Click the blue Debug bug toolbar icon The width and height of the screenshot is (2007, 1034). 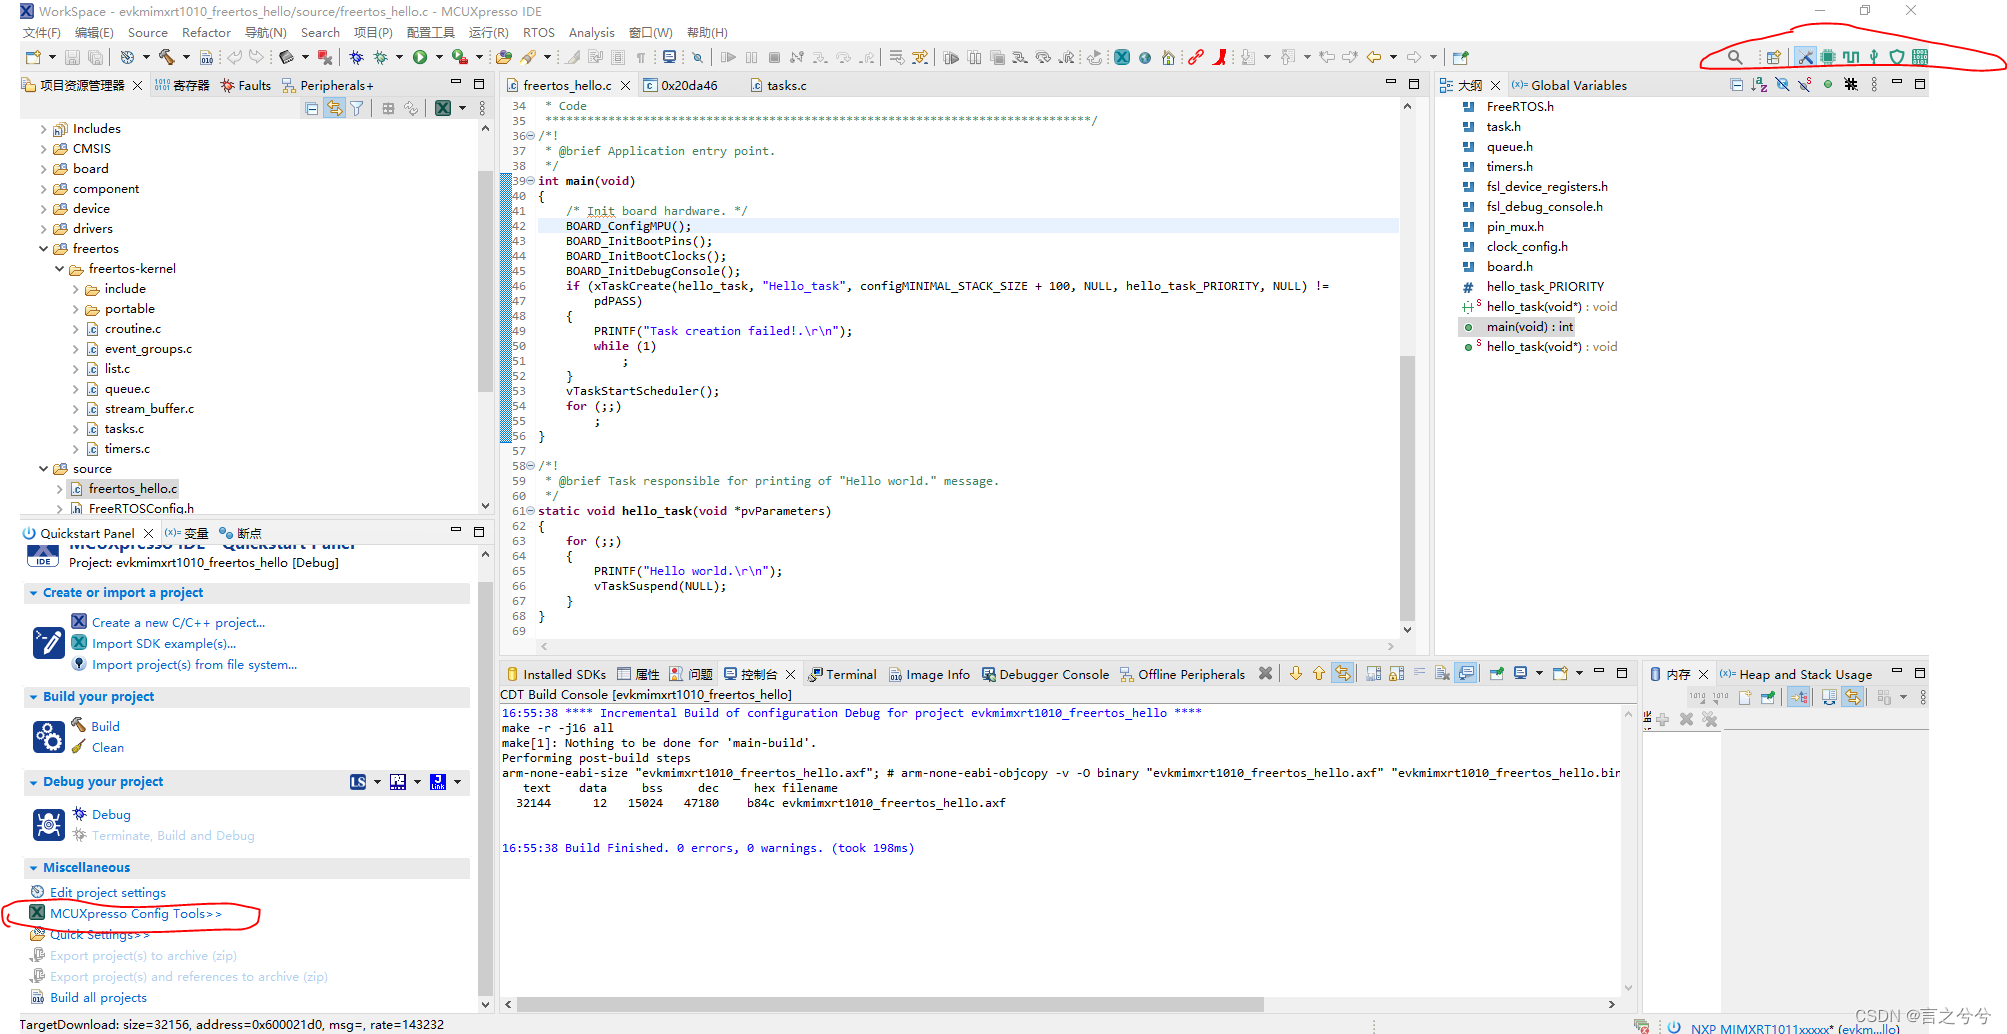pyautogui.click(x=357, y=58)
